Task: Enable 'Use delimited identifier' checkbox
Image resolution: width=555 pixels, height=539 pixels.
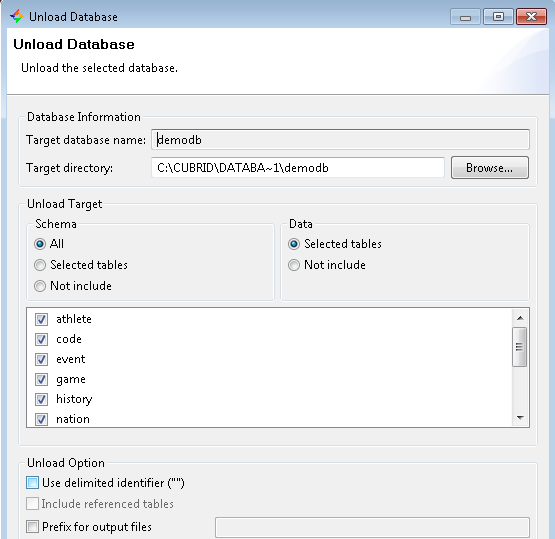Action: tap(32, 483)
